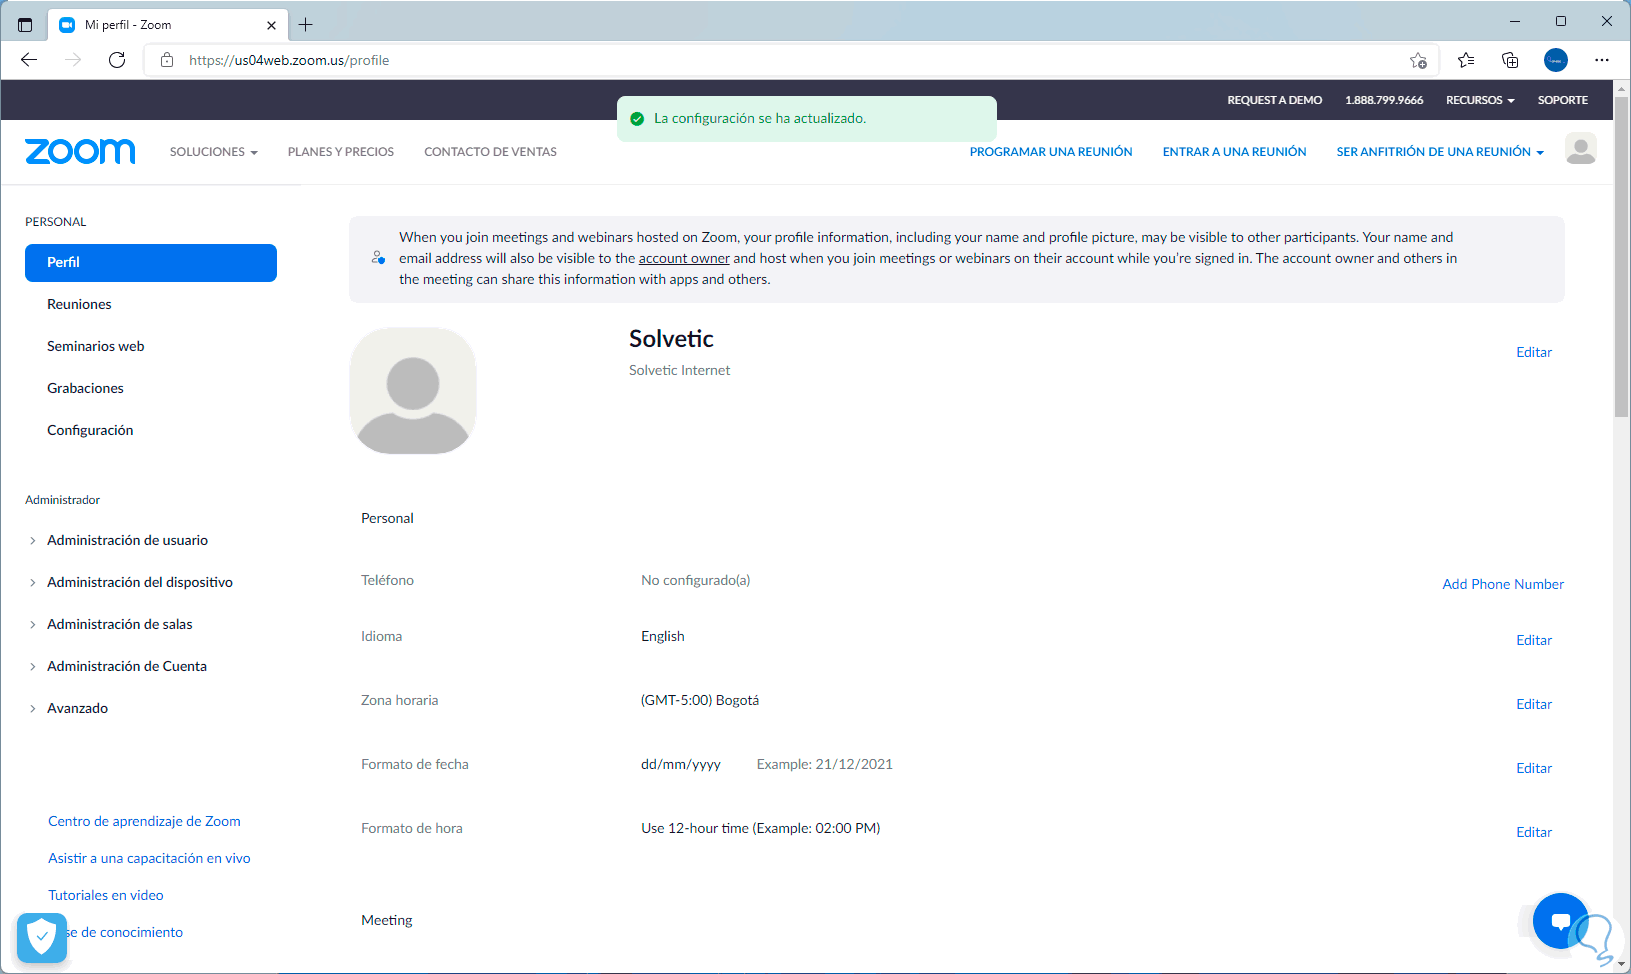Add this page to favorites

pos(1418,60)
